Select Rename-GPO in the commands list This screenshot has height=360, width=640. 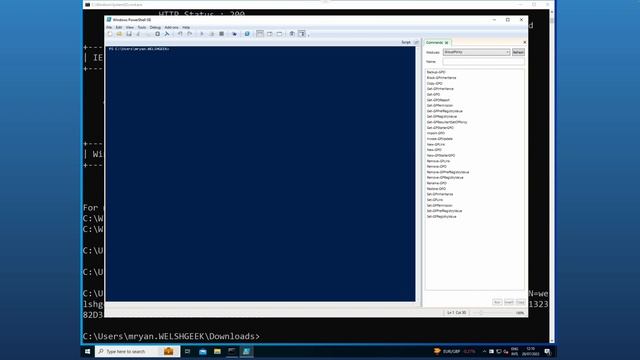tap(436, 183)
